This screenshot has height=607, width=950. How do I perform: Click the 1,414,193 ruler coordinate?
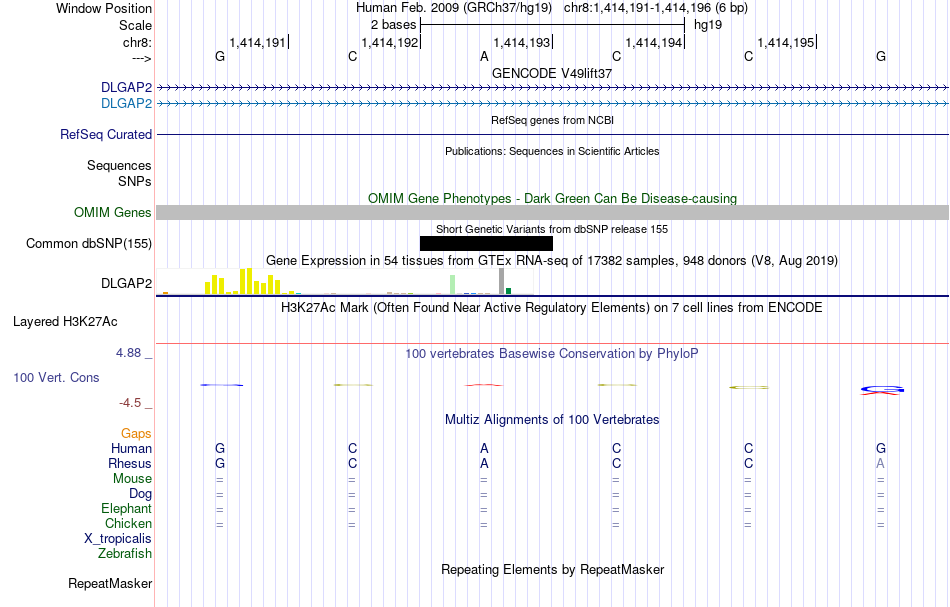coord(522,42)
